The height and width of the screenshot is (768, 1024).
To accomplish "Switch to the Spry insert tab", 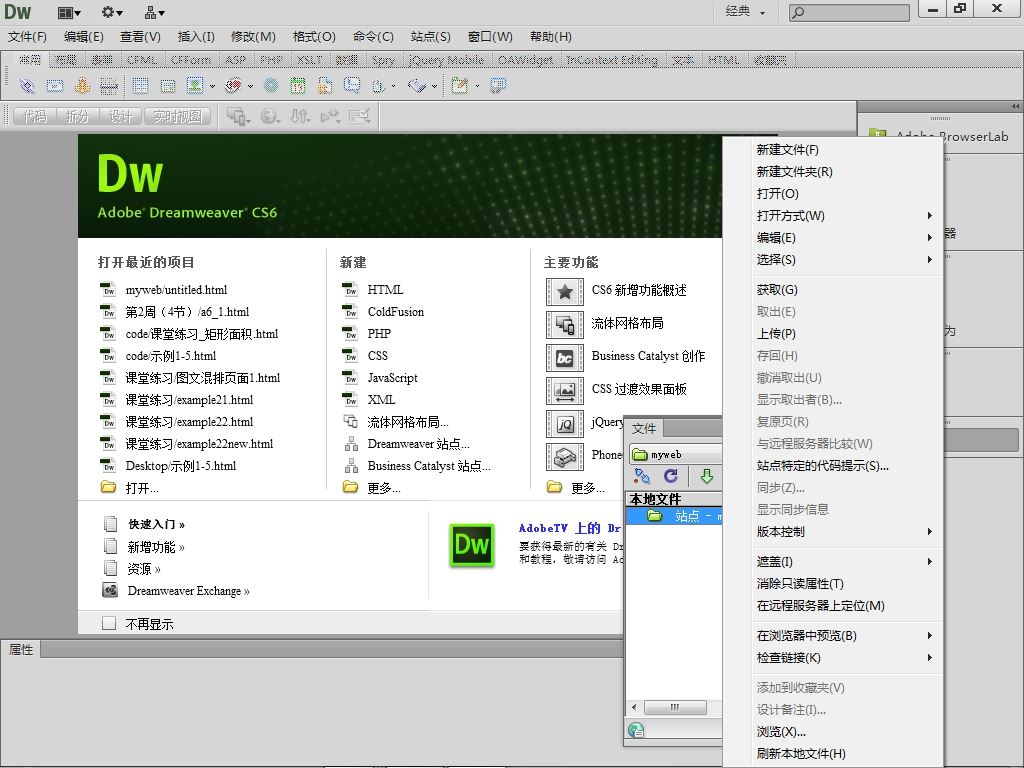I will coord(383,60).
